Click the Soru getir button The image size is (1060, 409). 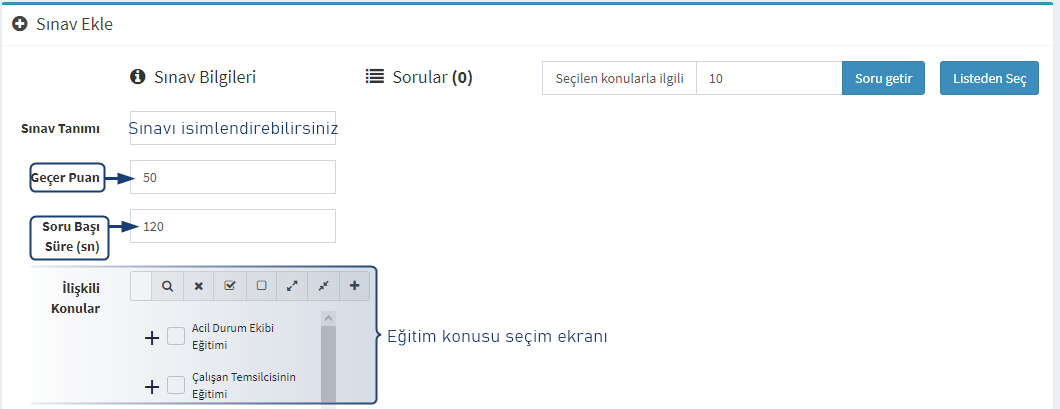click(884, 78)
